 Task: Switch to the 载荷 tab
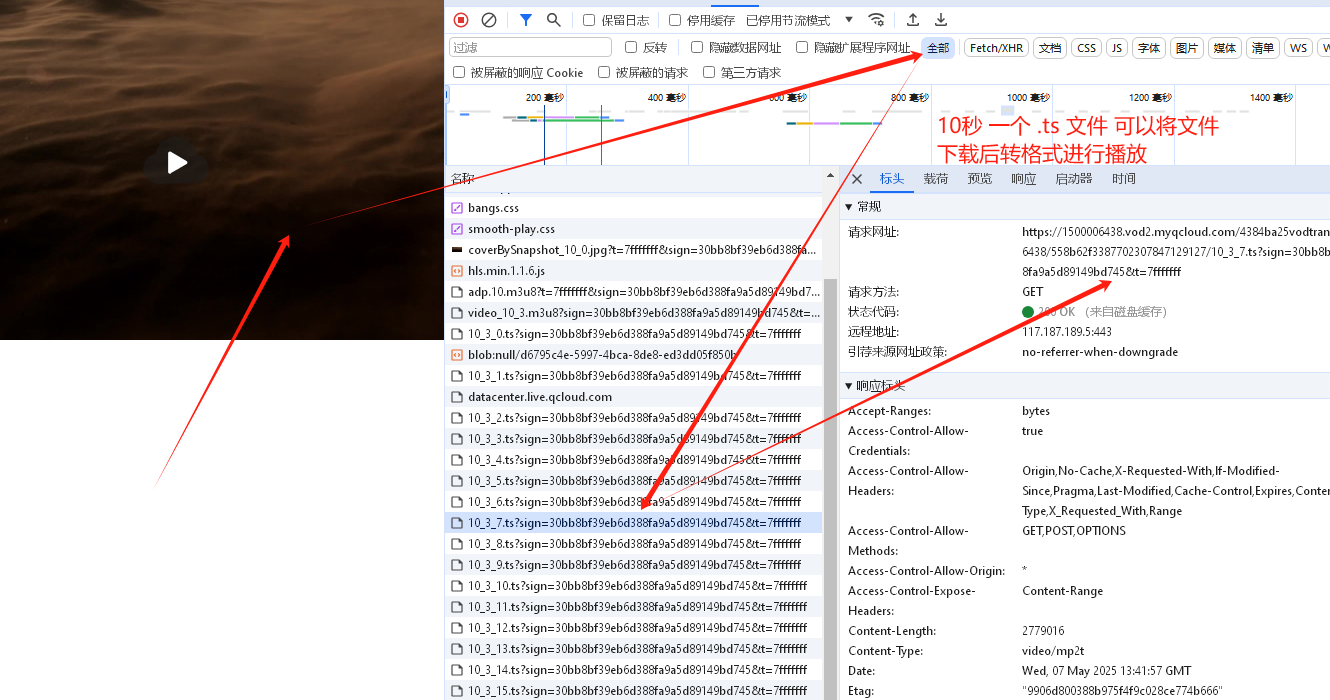(936, 179)
